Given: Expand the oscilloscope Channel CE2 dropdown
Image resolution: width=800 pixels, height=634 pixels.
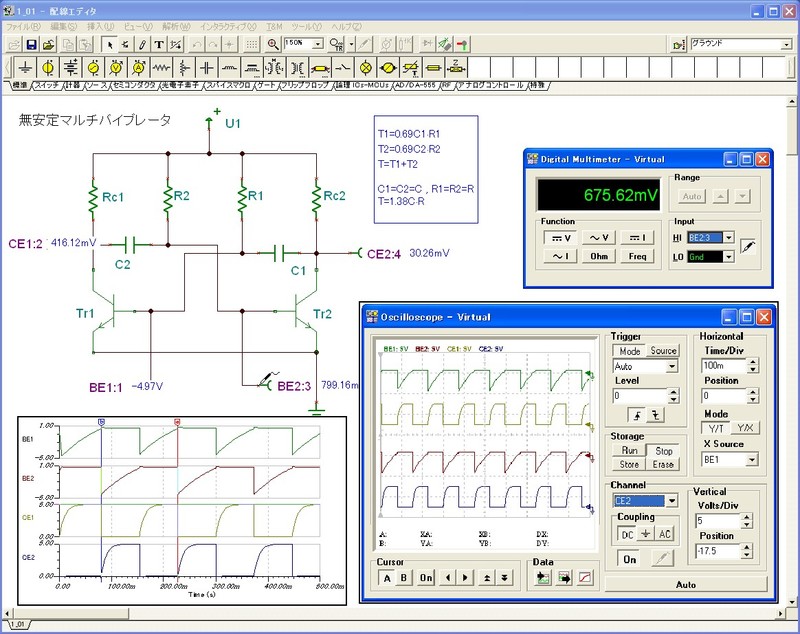Looking at the screenshot, I should point(672,500).
